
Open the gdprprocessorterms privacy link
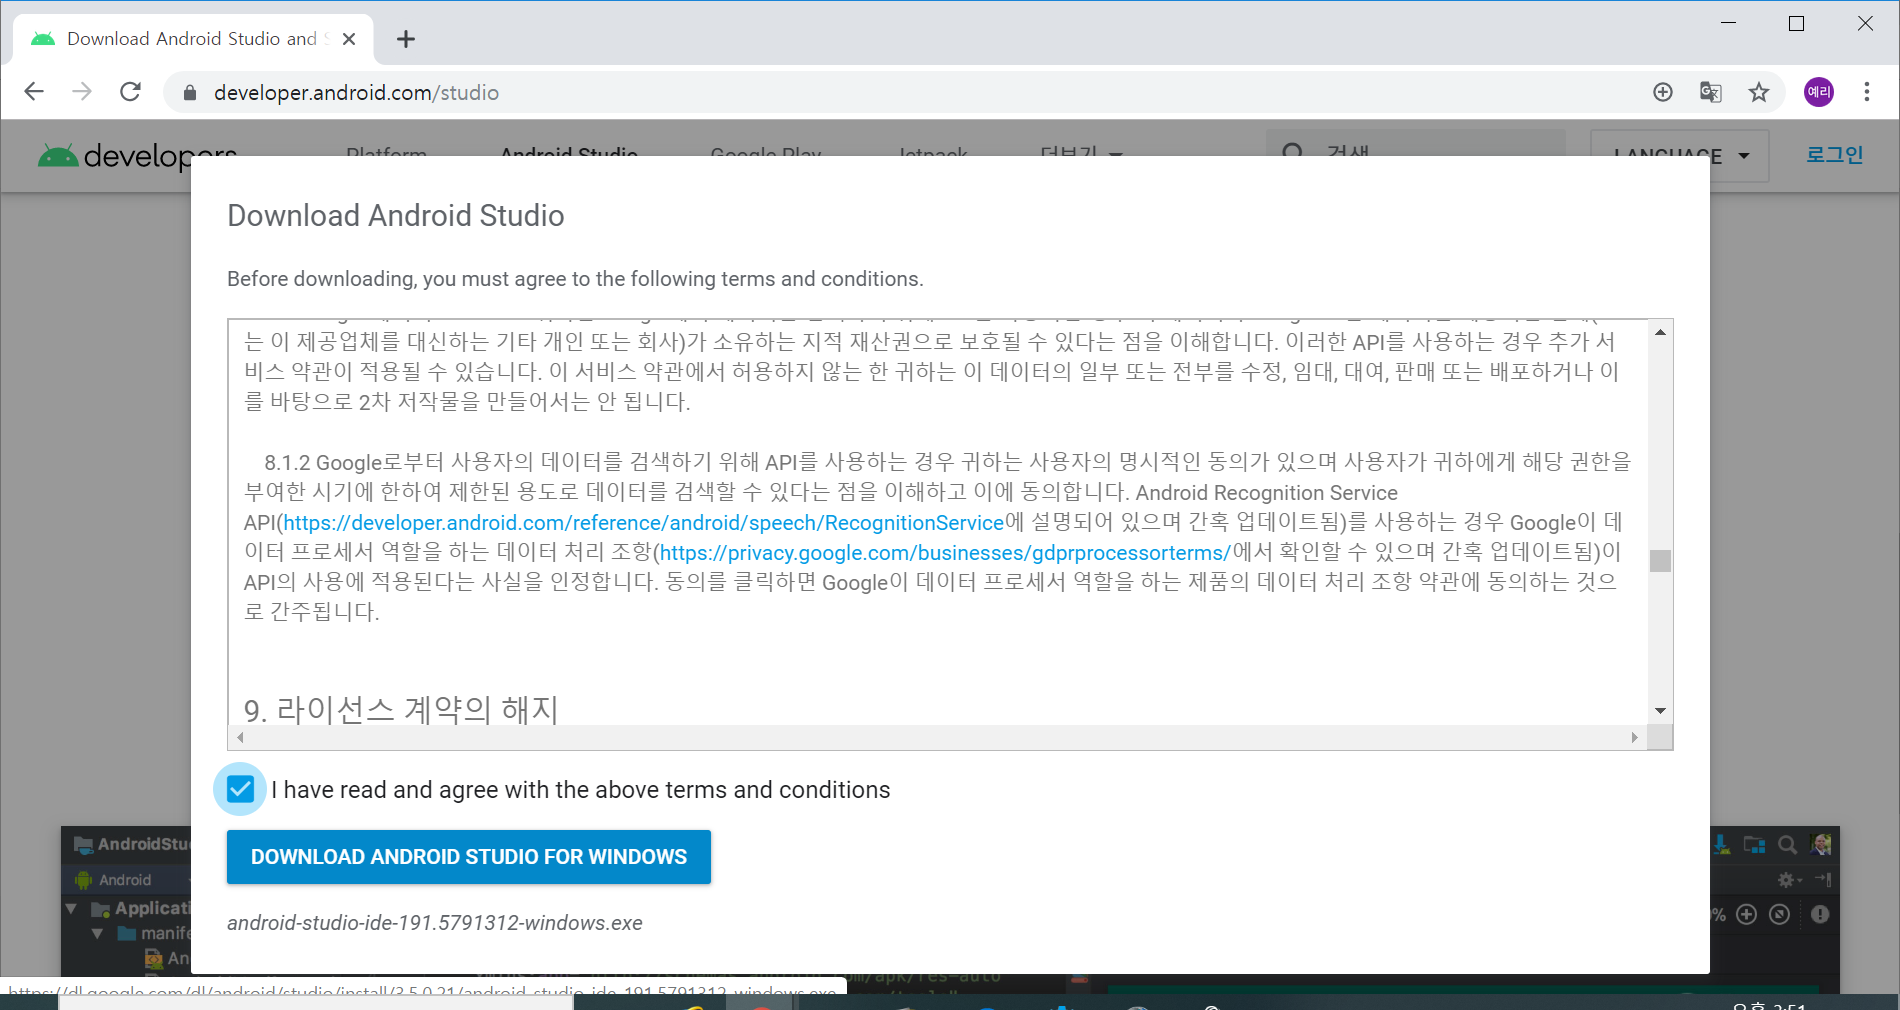pos(945,553)
